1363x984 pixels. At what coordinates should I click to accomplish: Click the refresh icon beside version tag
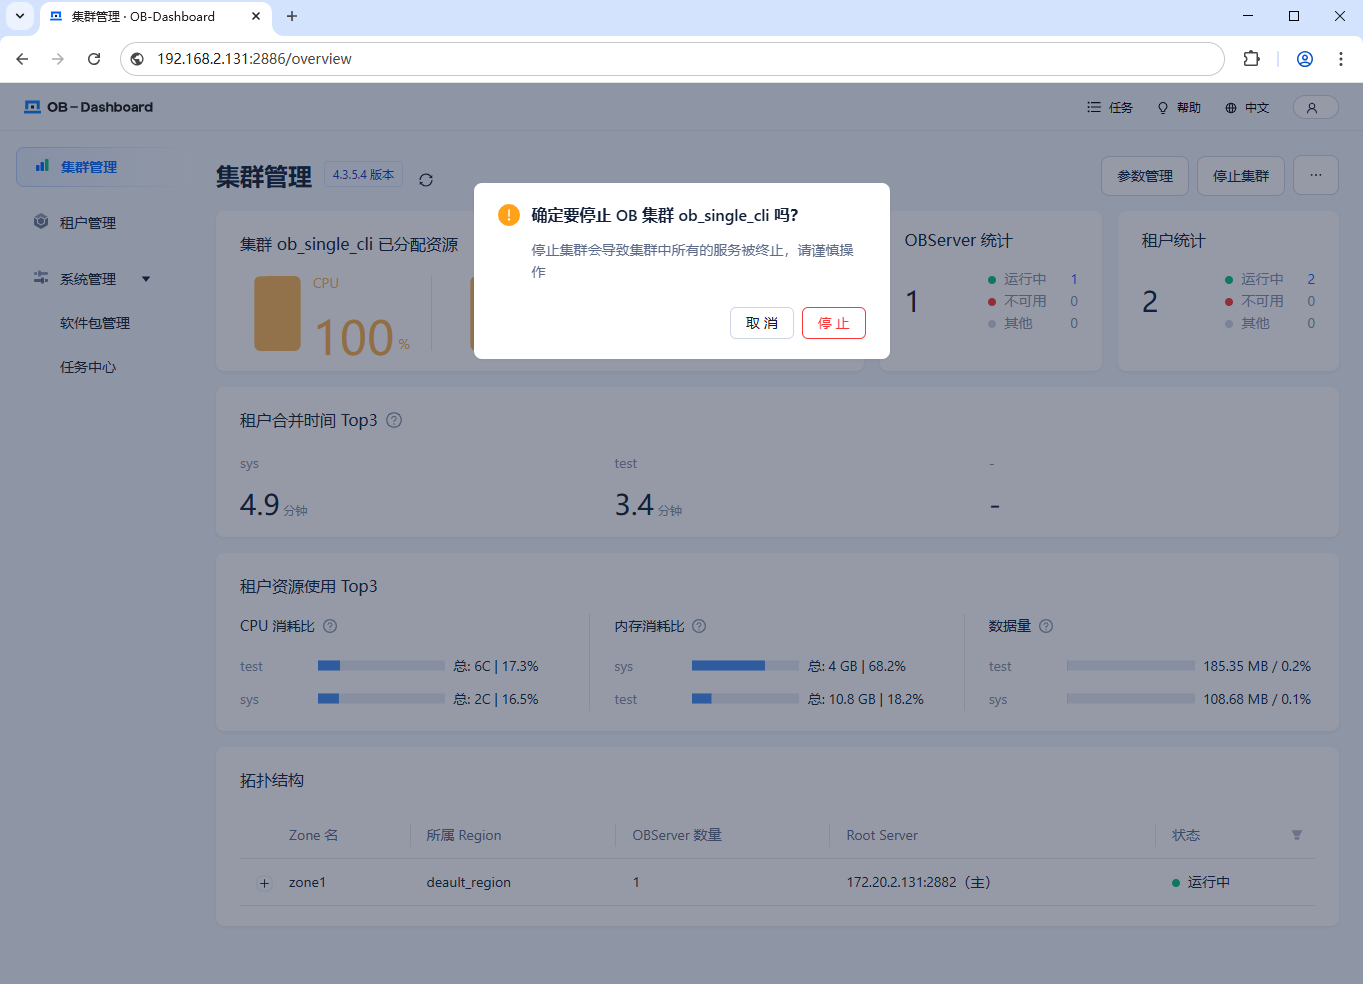point(426,180)
